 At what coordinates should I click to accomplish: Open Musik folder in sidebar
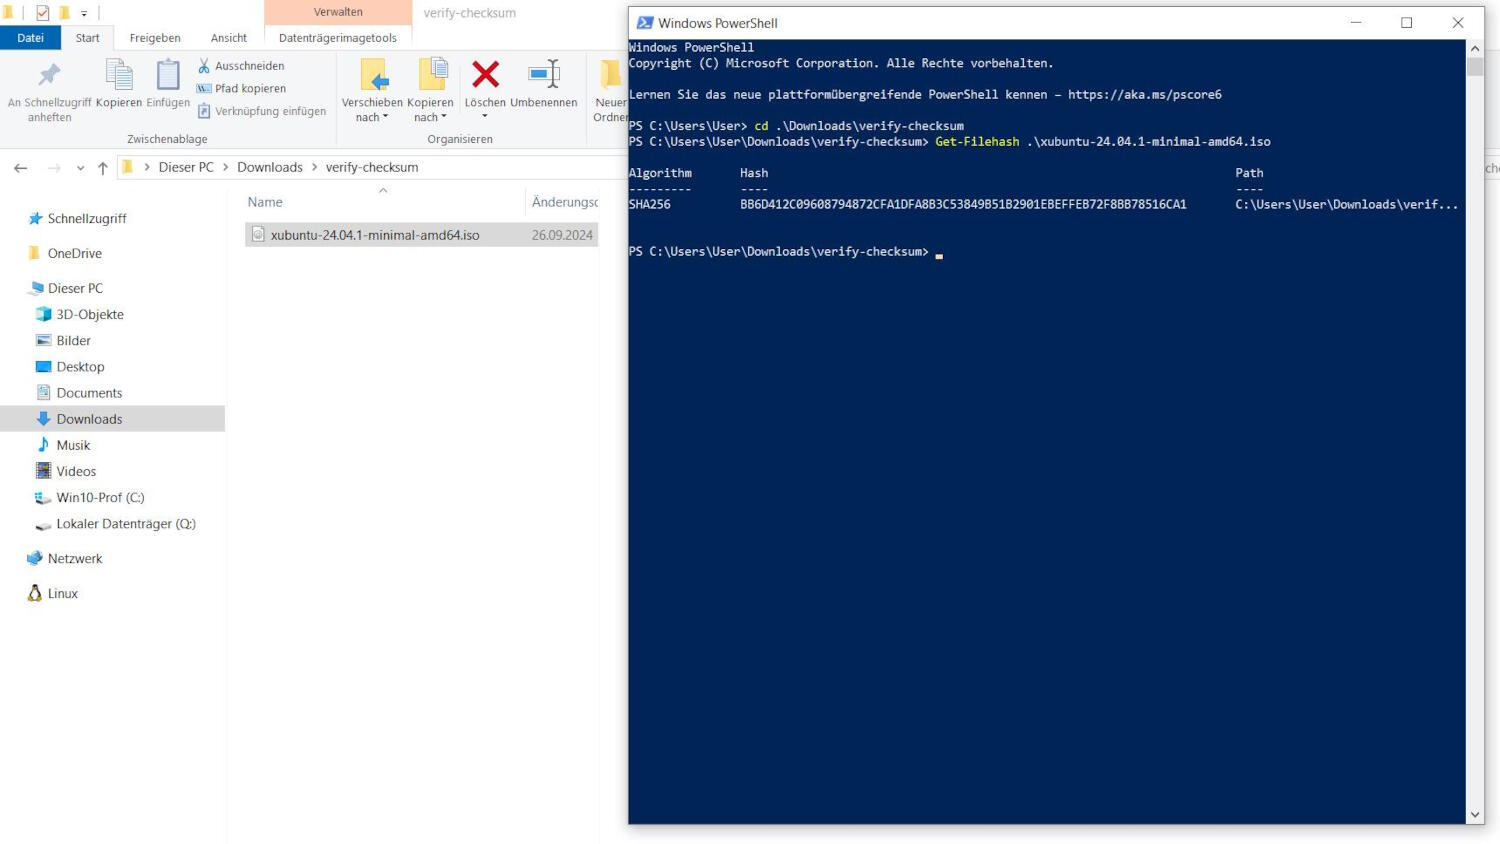tap(73, 445)
